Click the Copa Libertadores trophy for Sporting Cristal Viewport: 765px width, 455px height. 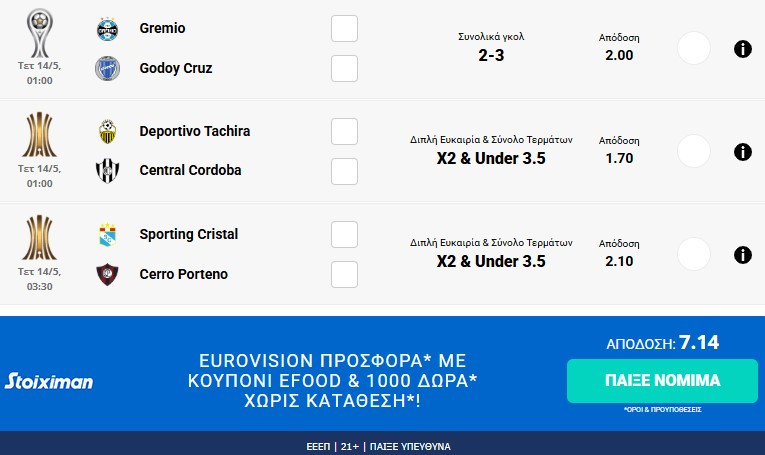[x=39, y=237]
